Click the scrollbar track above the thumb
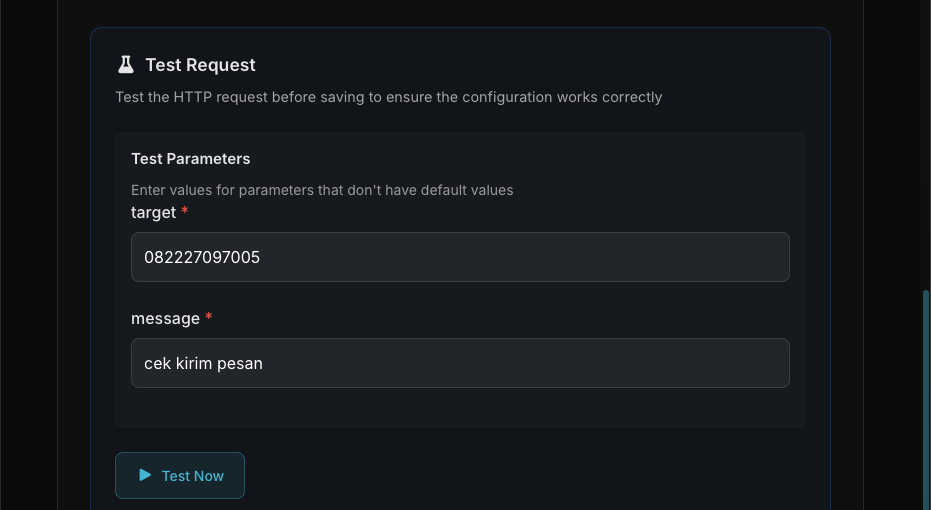Image resolution: width=931 pixels, height=510 pixels. (x=925, y=150)
